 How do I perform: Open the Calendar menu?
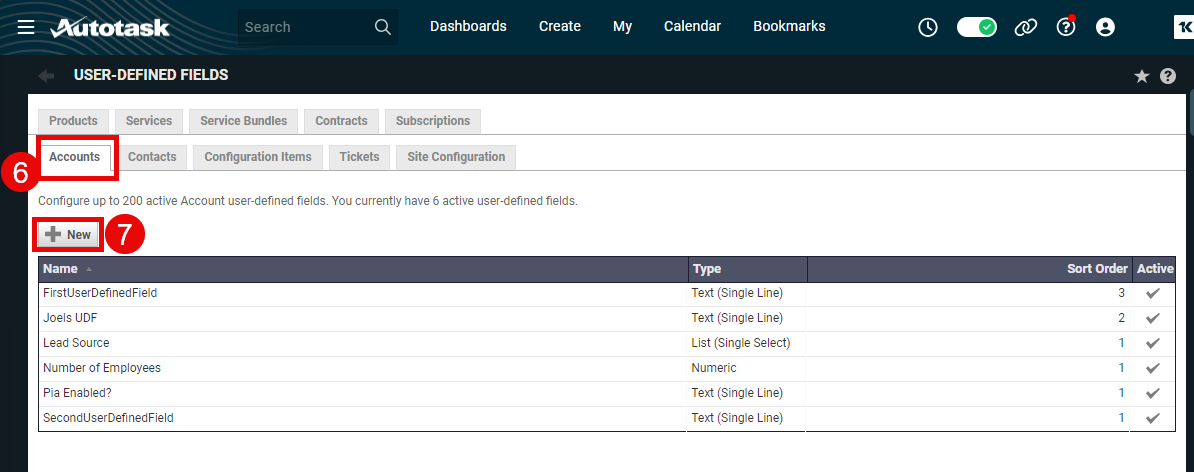coord(692,26)
